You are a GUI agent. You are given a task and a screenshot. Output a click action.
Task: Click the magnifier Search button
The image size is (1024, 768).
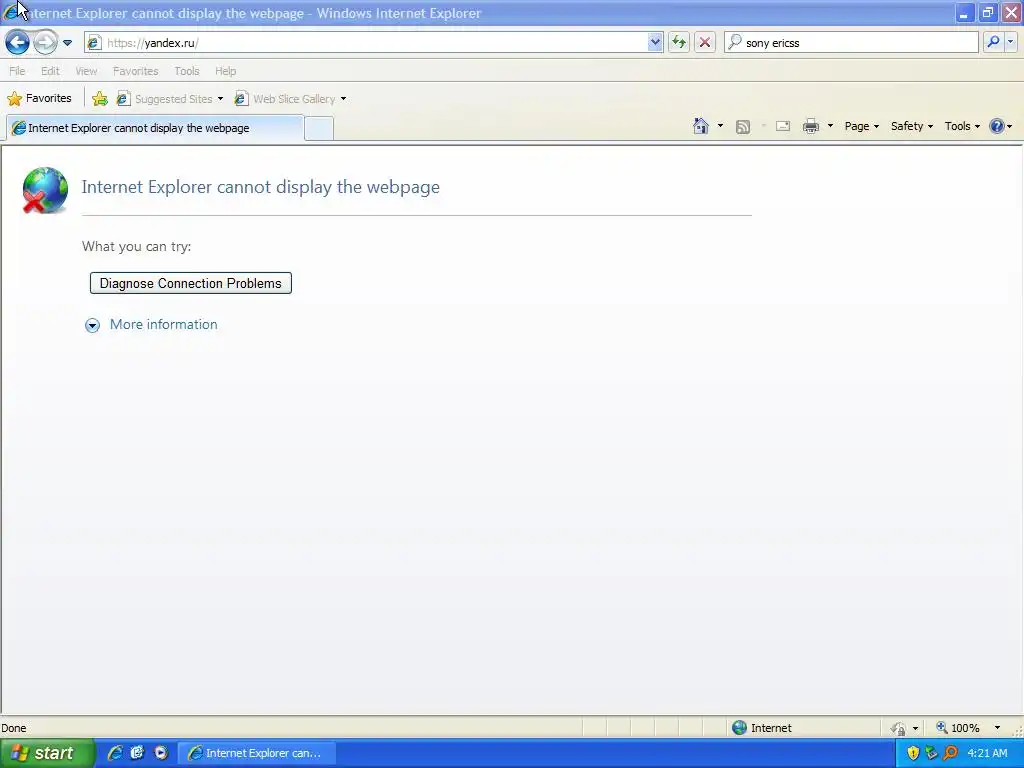[993, 42]
